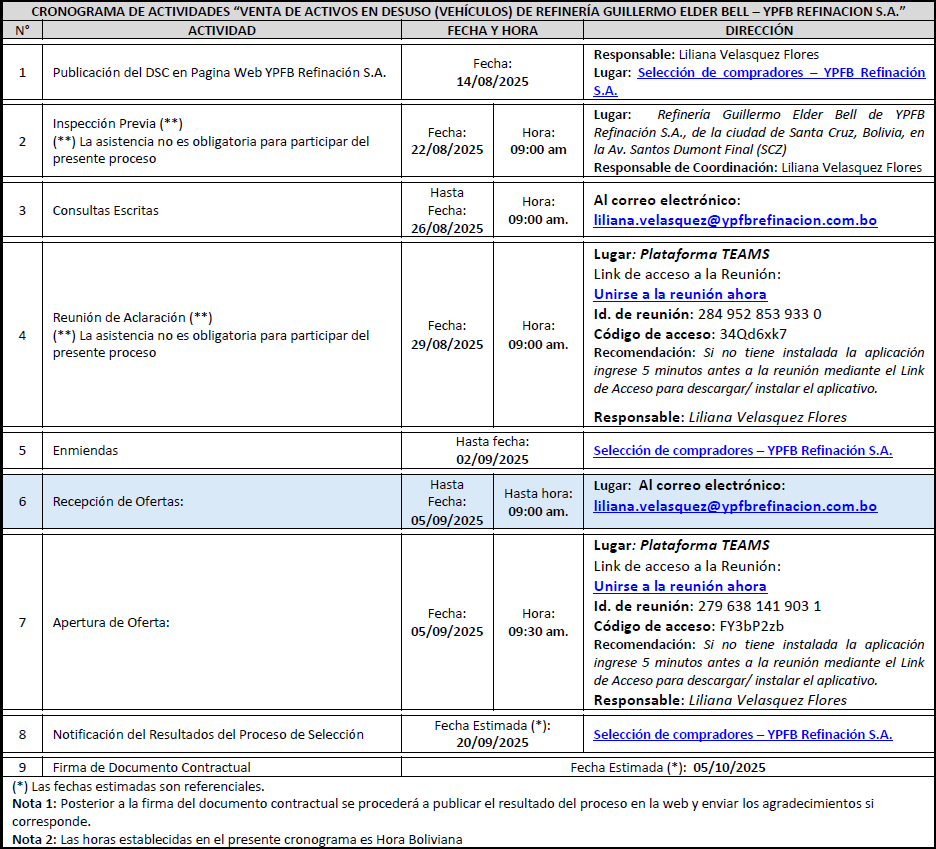The height and width of the screenshot is (849, 936).
Task: Select the 'Apertura de Oferta:' activity text
Action: point(111,623)
